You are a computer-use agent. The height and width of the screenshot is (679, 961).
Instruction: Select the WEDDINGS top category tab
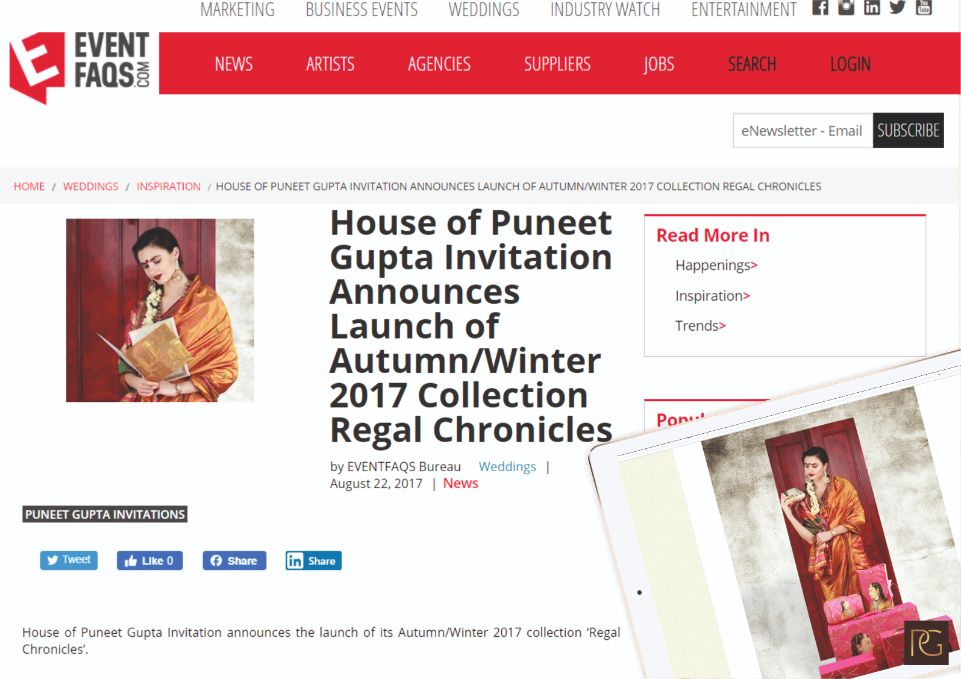point(484,10)
